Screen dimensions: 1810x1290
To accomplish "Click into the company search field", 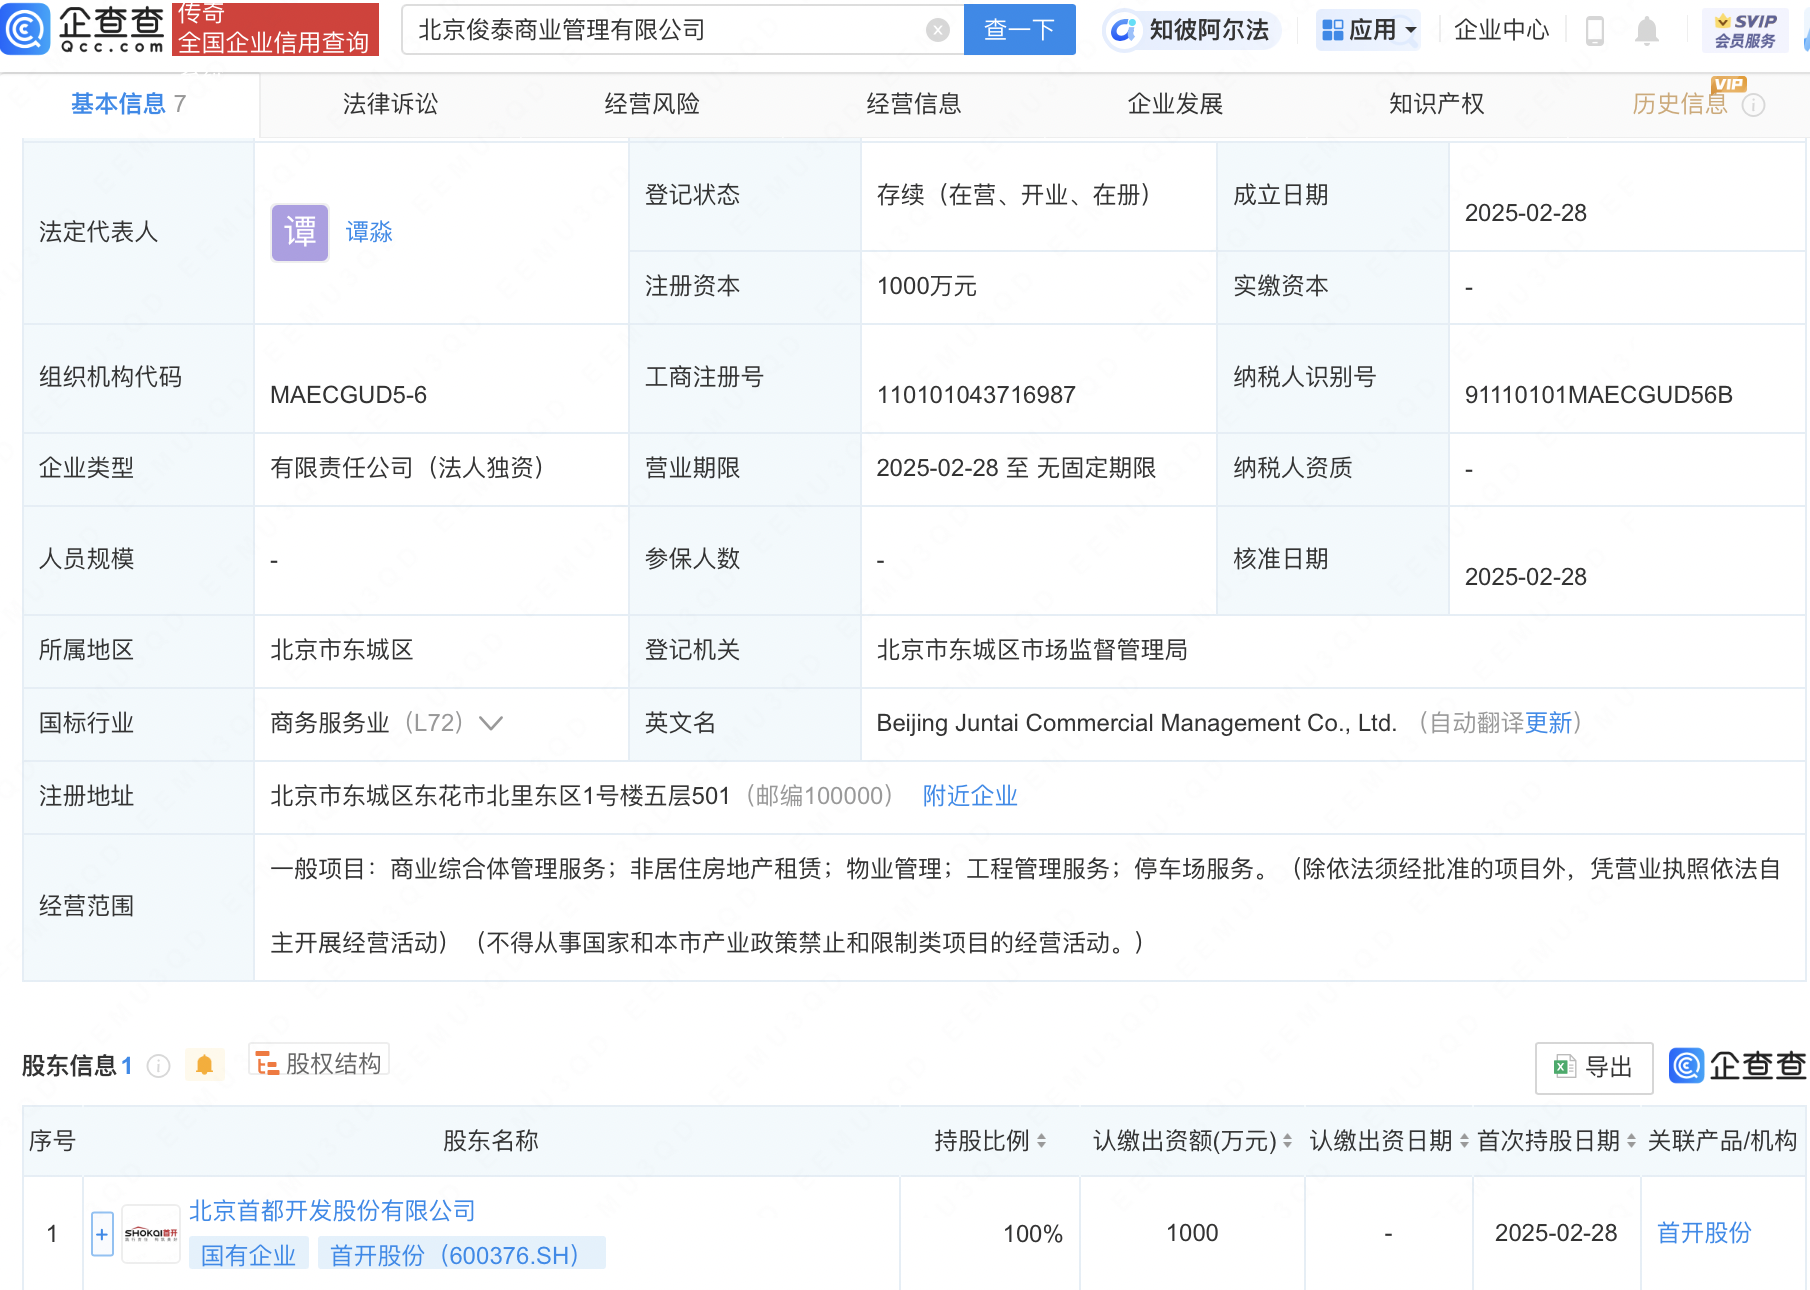I will [x=660, y=30].
